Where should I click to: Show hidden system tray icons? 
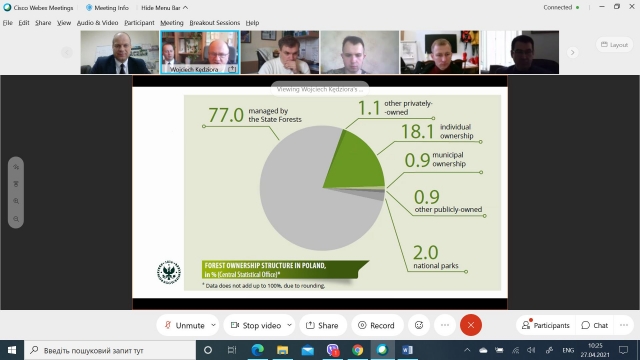[x=467, y=350]
